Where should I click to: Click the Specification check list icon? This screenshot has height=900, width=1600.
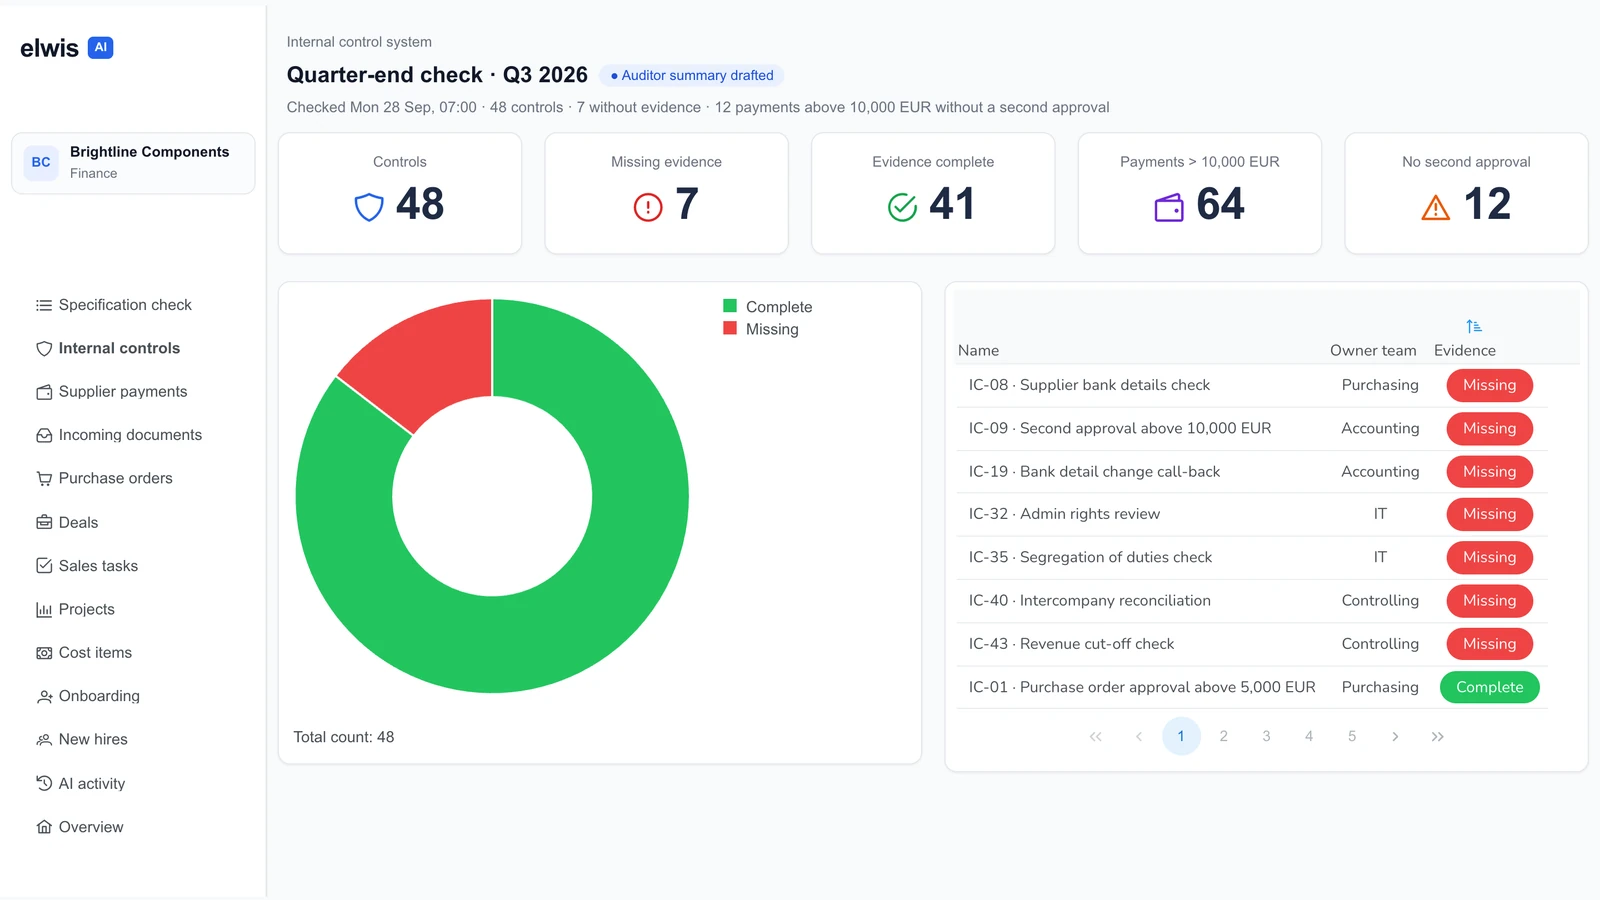44,305
